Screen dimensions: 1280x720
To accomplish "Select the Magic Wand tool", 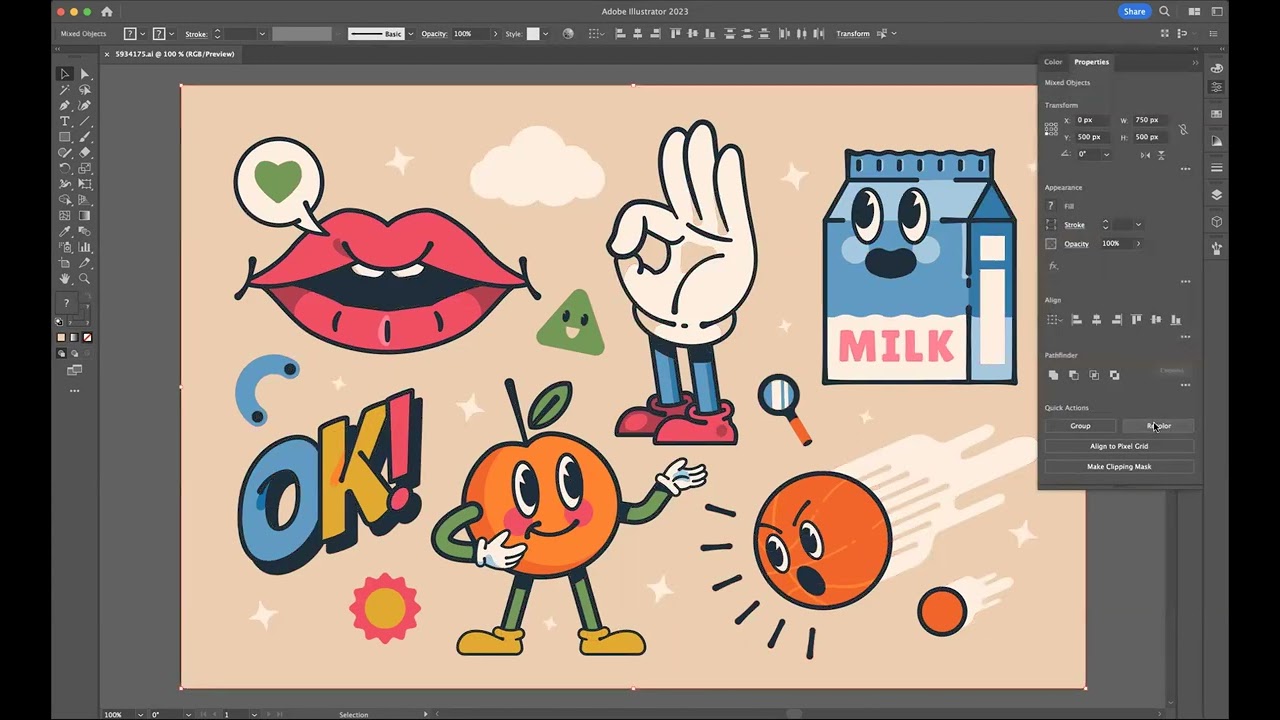I will point(65,90).
